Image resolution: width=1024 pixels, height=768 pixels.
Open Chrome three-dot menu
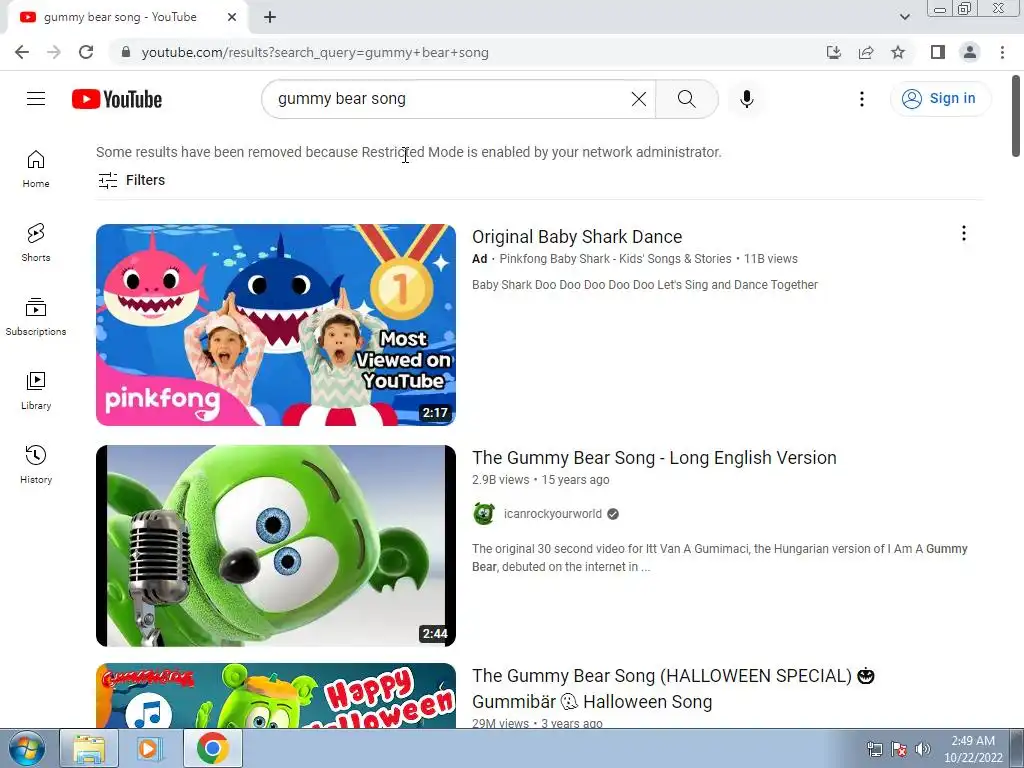tap(1002, 52)
